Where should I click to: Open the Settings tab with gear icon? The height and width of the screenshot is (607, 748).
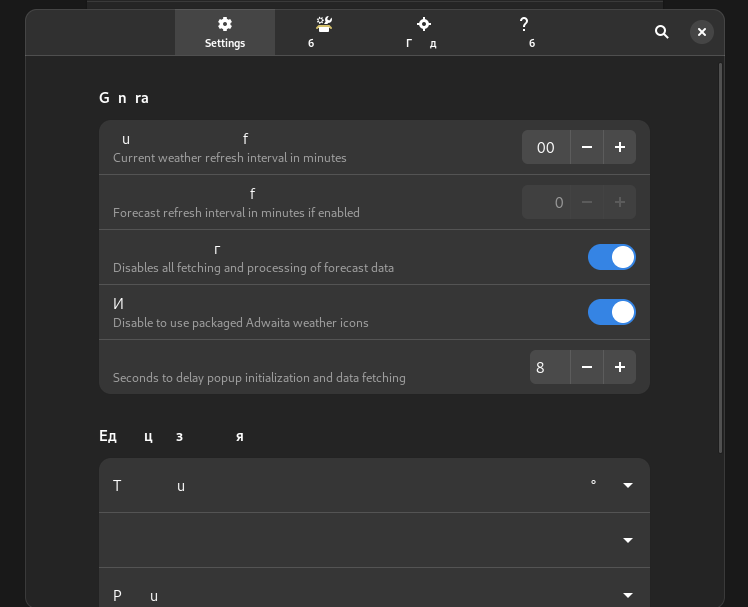[x=225, y=33]
